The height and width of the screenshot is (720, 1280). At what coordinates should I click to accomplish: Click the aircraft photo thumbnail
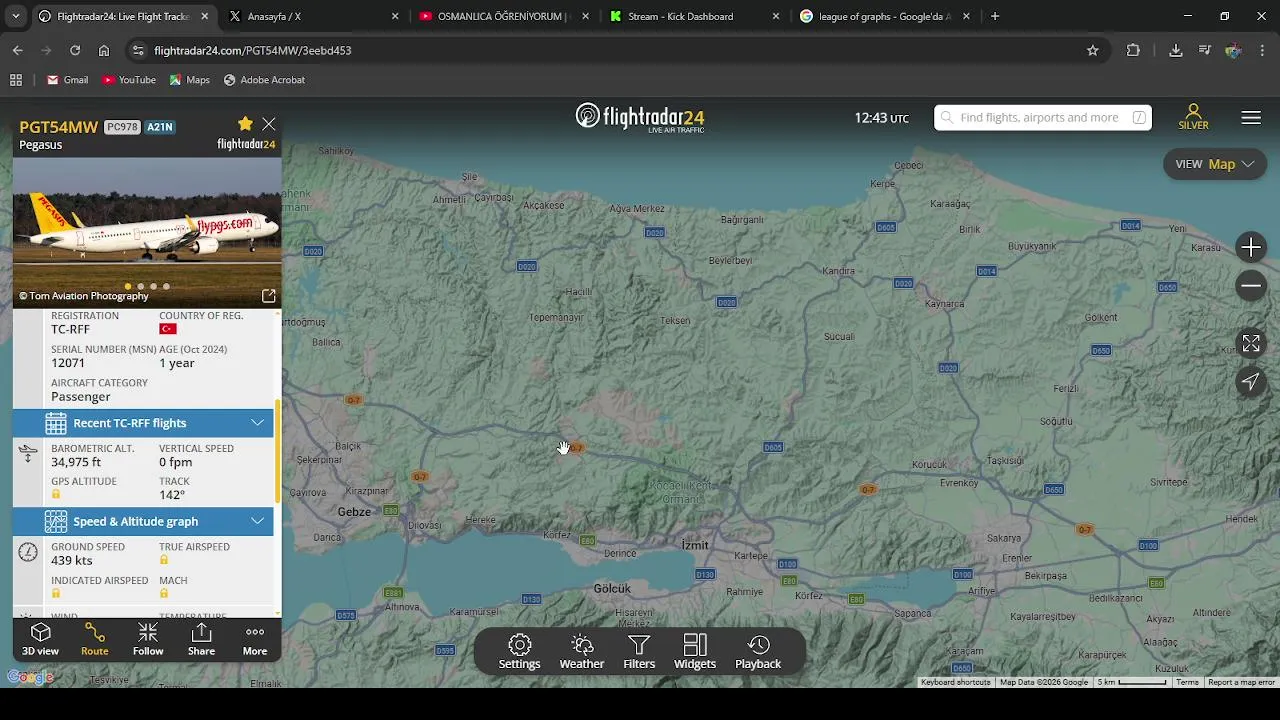[x=147, y=230]
